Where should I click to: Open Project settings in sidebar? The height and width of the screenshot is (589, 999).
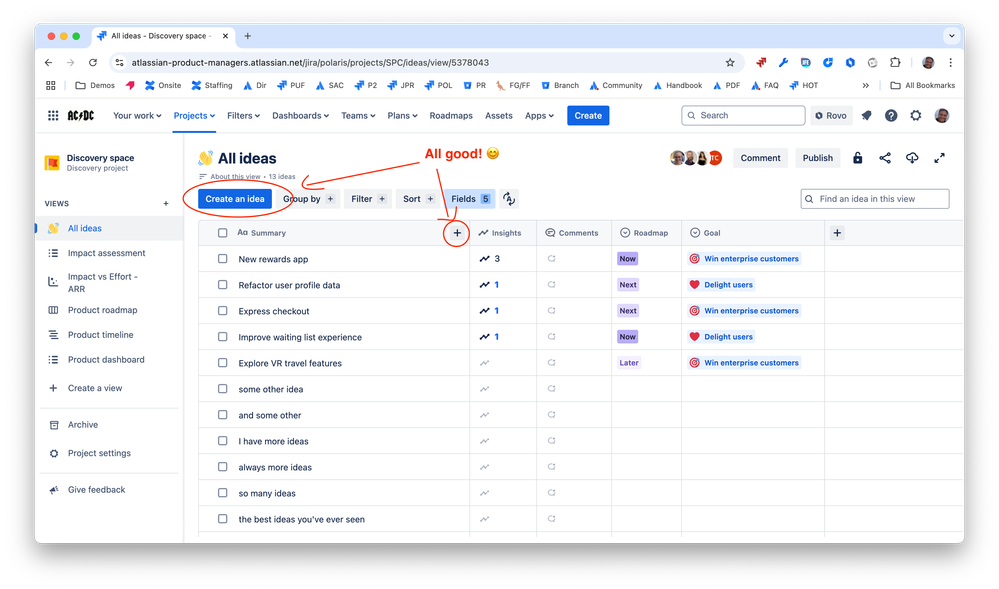(99, 453)
